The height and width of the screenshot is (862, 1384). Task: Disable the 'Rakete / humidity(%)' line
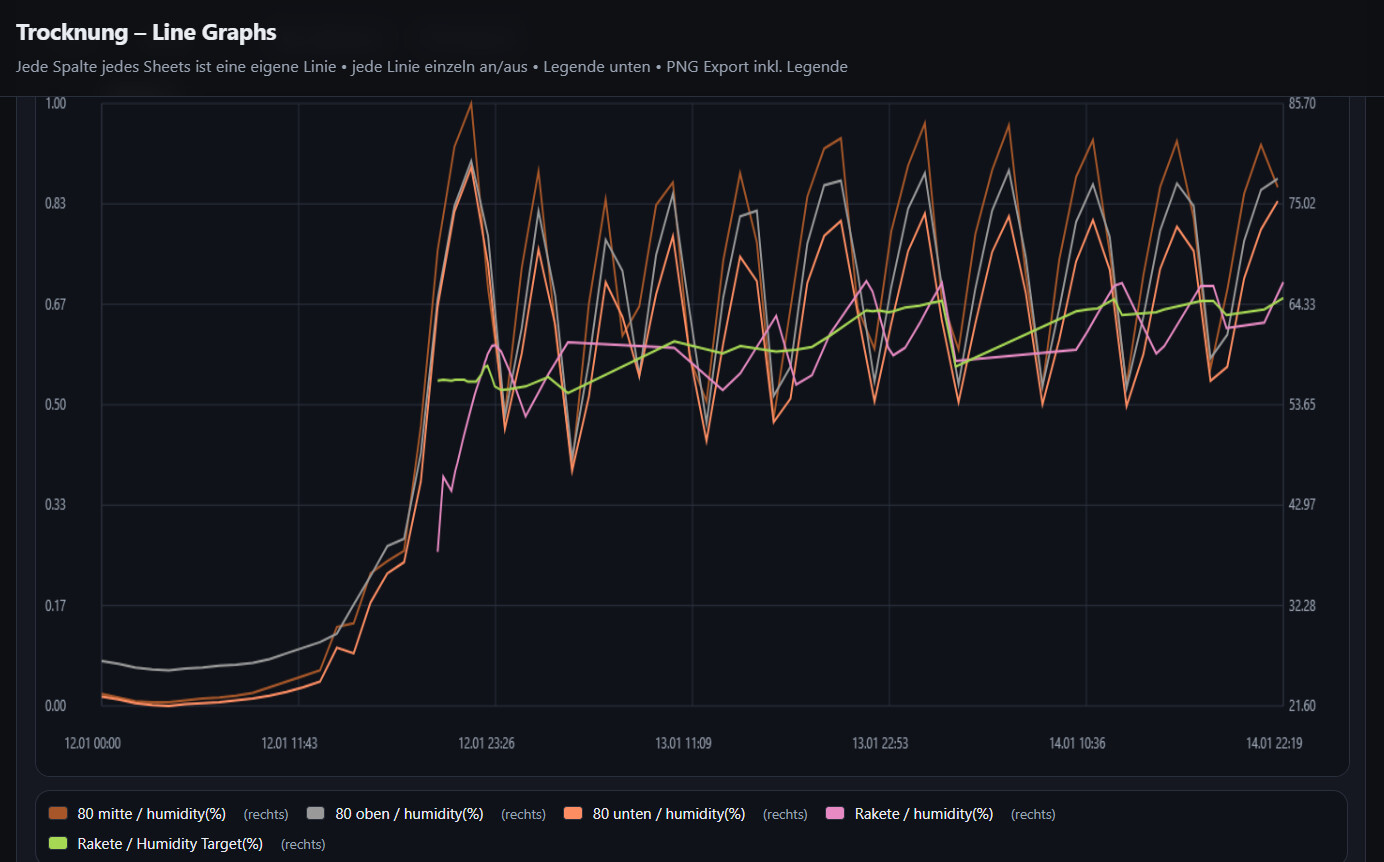click(923, 814)
